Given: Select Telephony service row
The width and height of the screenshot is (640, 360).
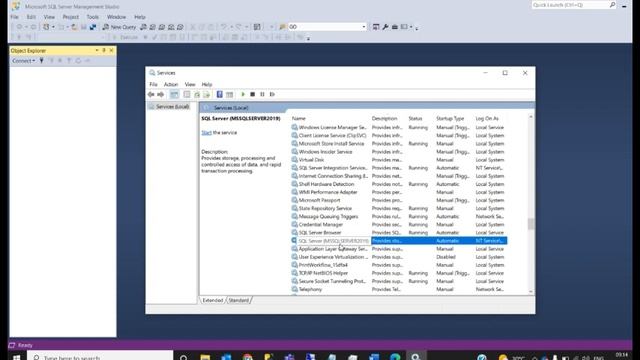Looking at the screenshot, I should 399,289.
